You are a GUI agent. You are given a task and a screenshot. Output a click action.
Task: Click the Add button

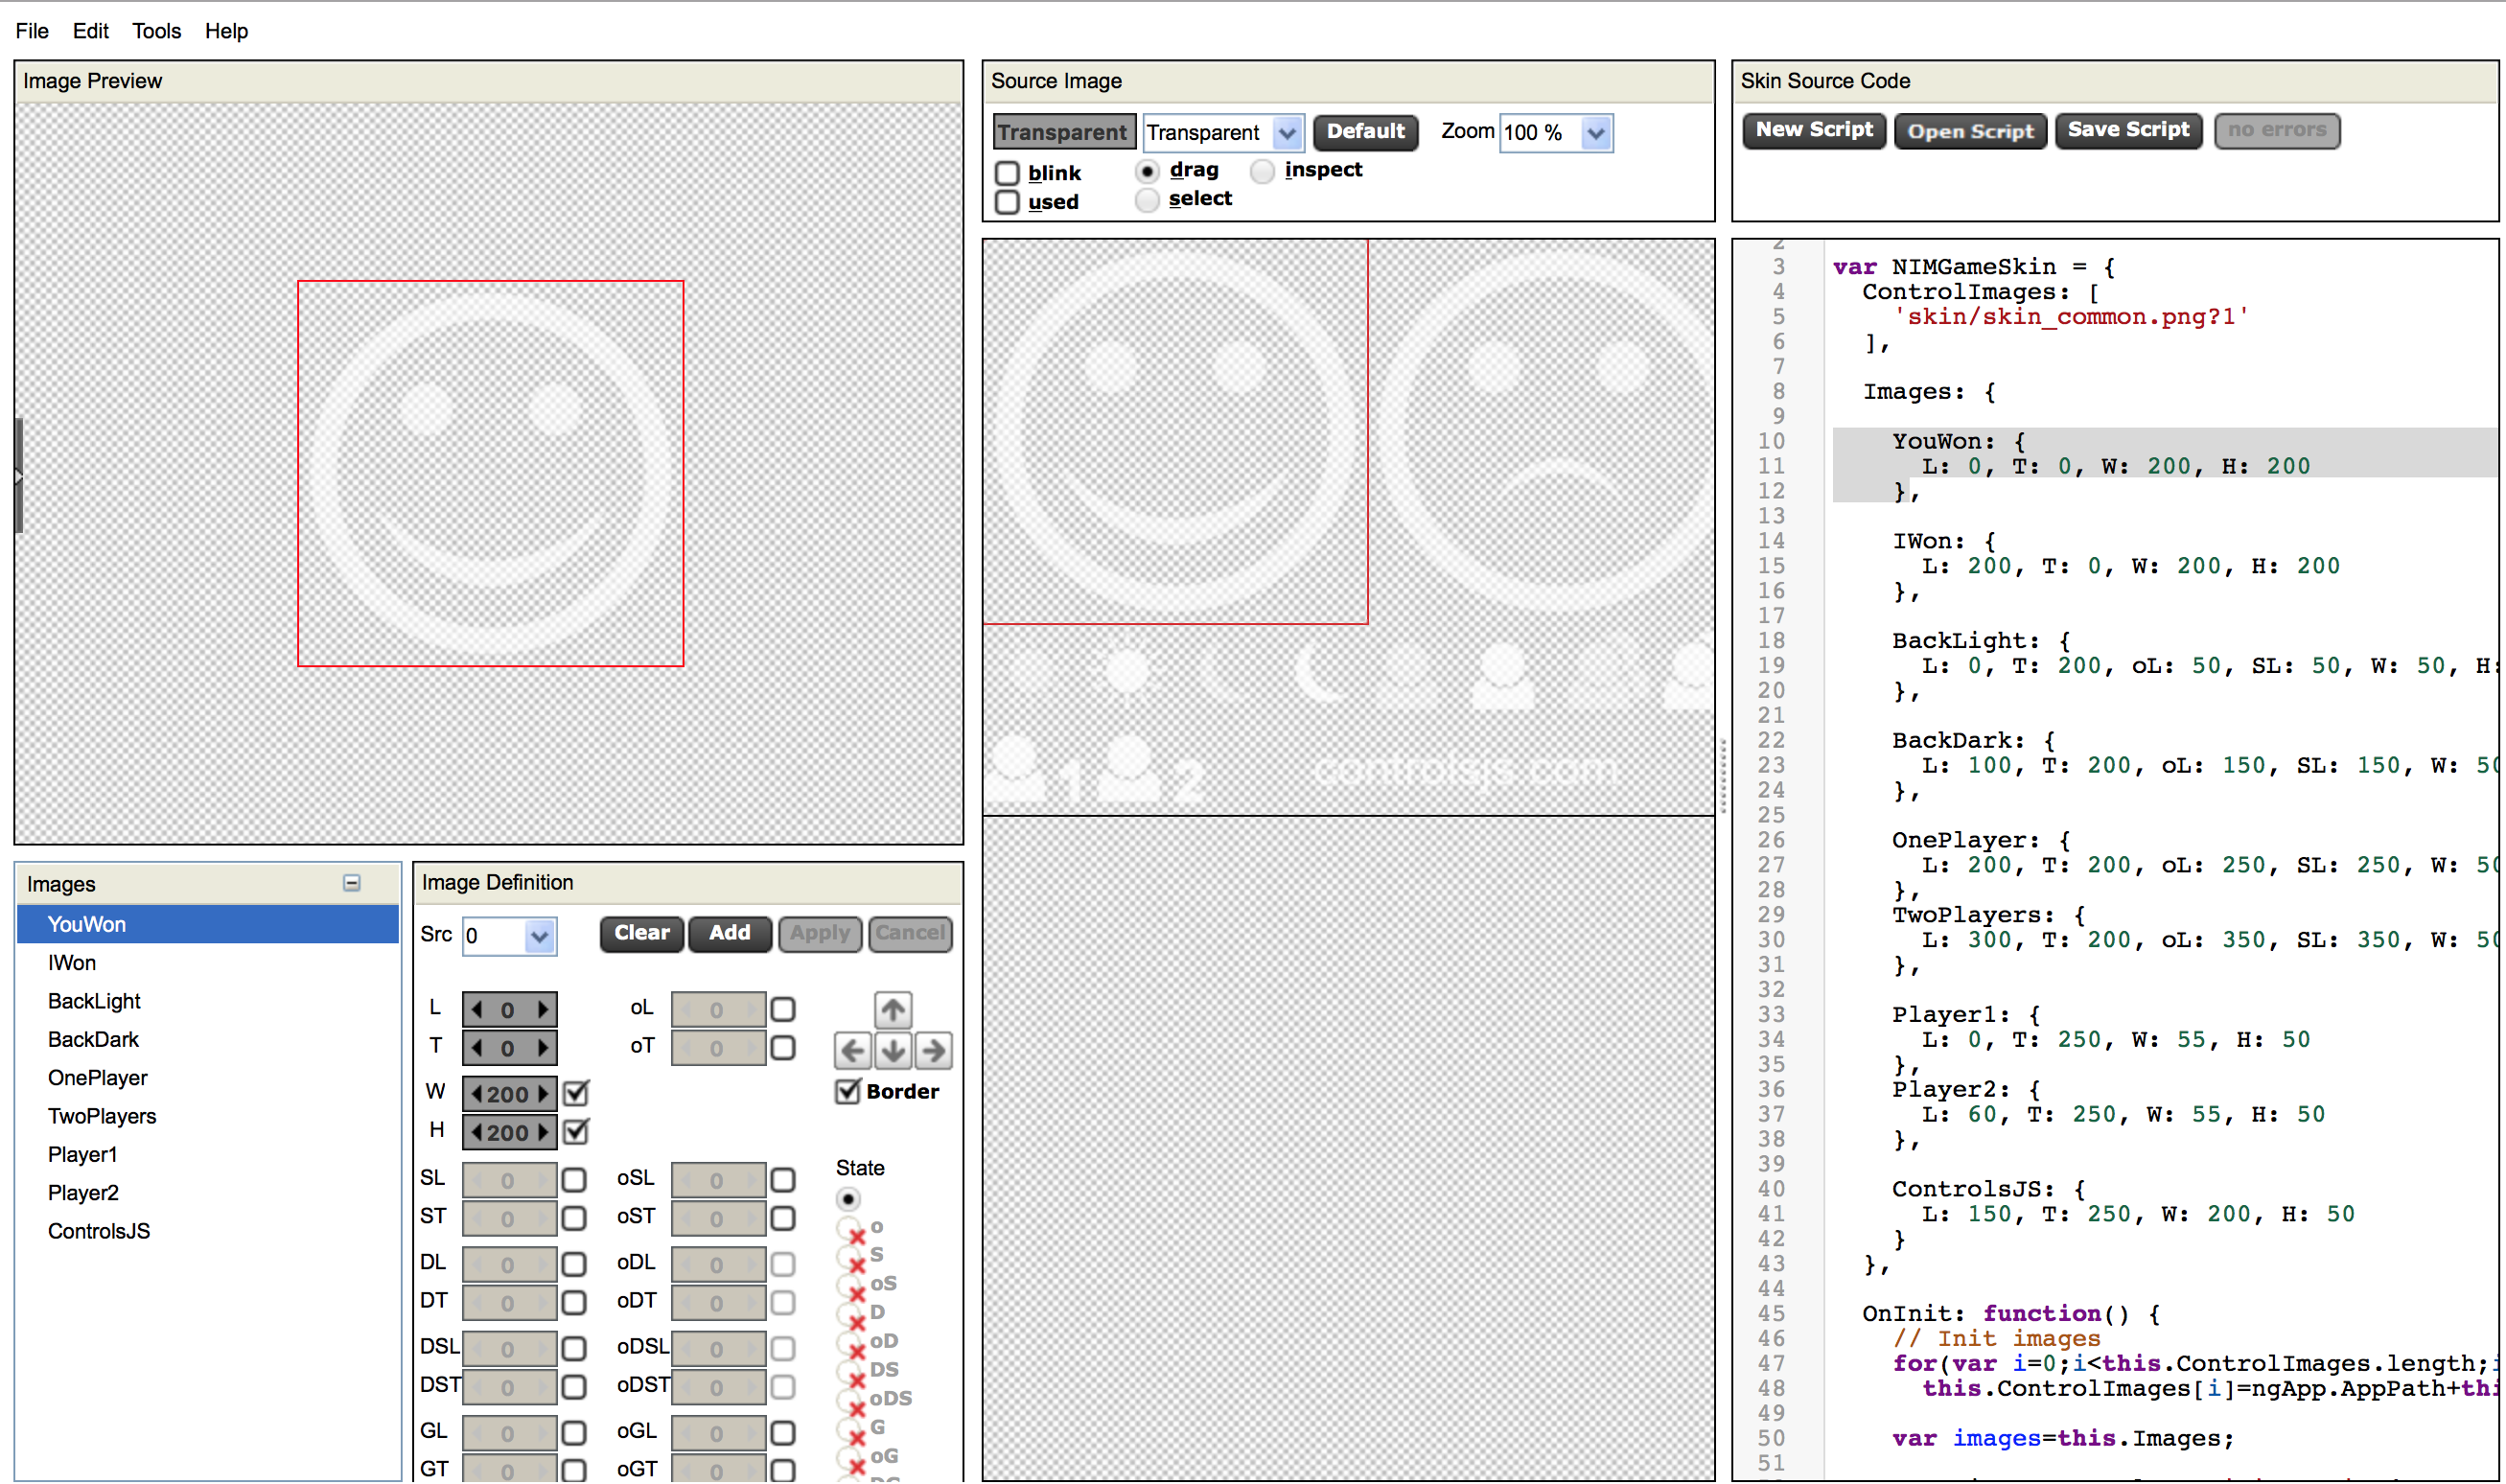[729, 933]
